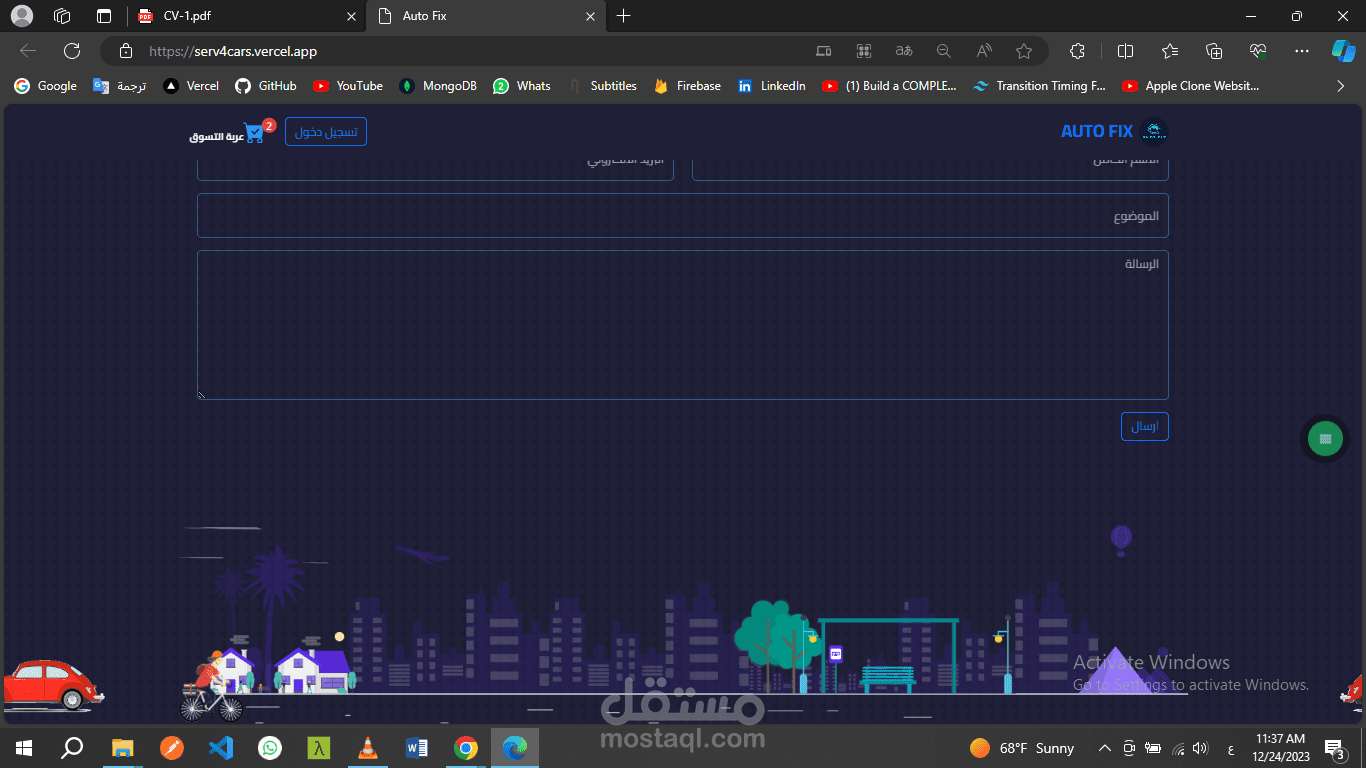Open Browser essentials heart icon
Viewport: 1366px width, 768px height.
tap(1258, 51)
